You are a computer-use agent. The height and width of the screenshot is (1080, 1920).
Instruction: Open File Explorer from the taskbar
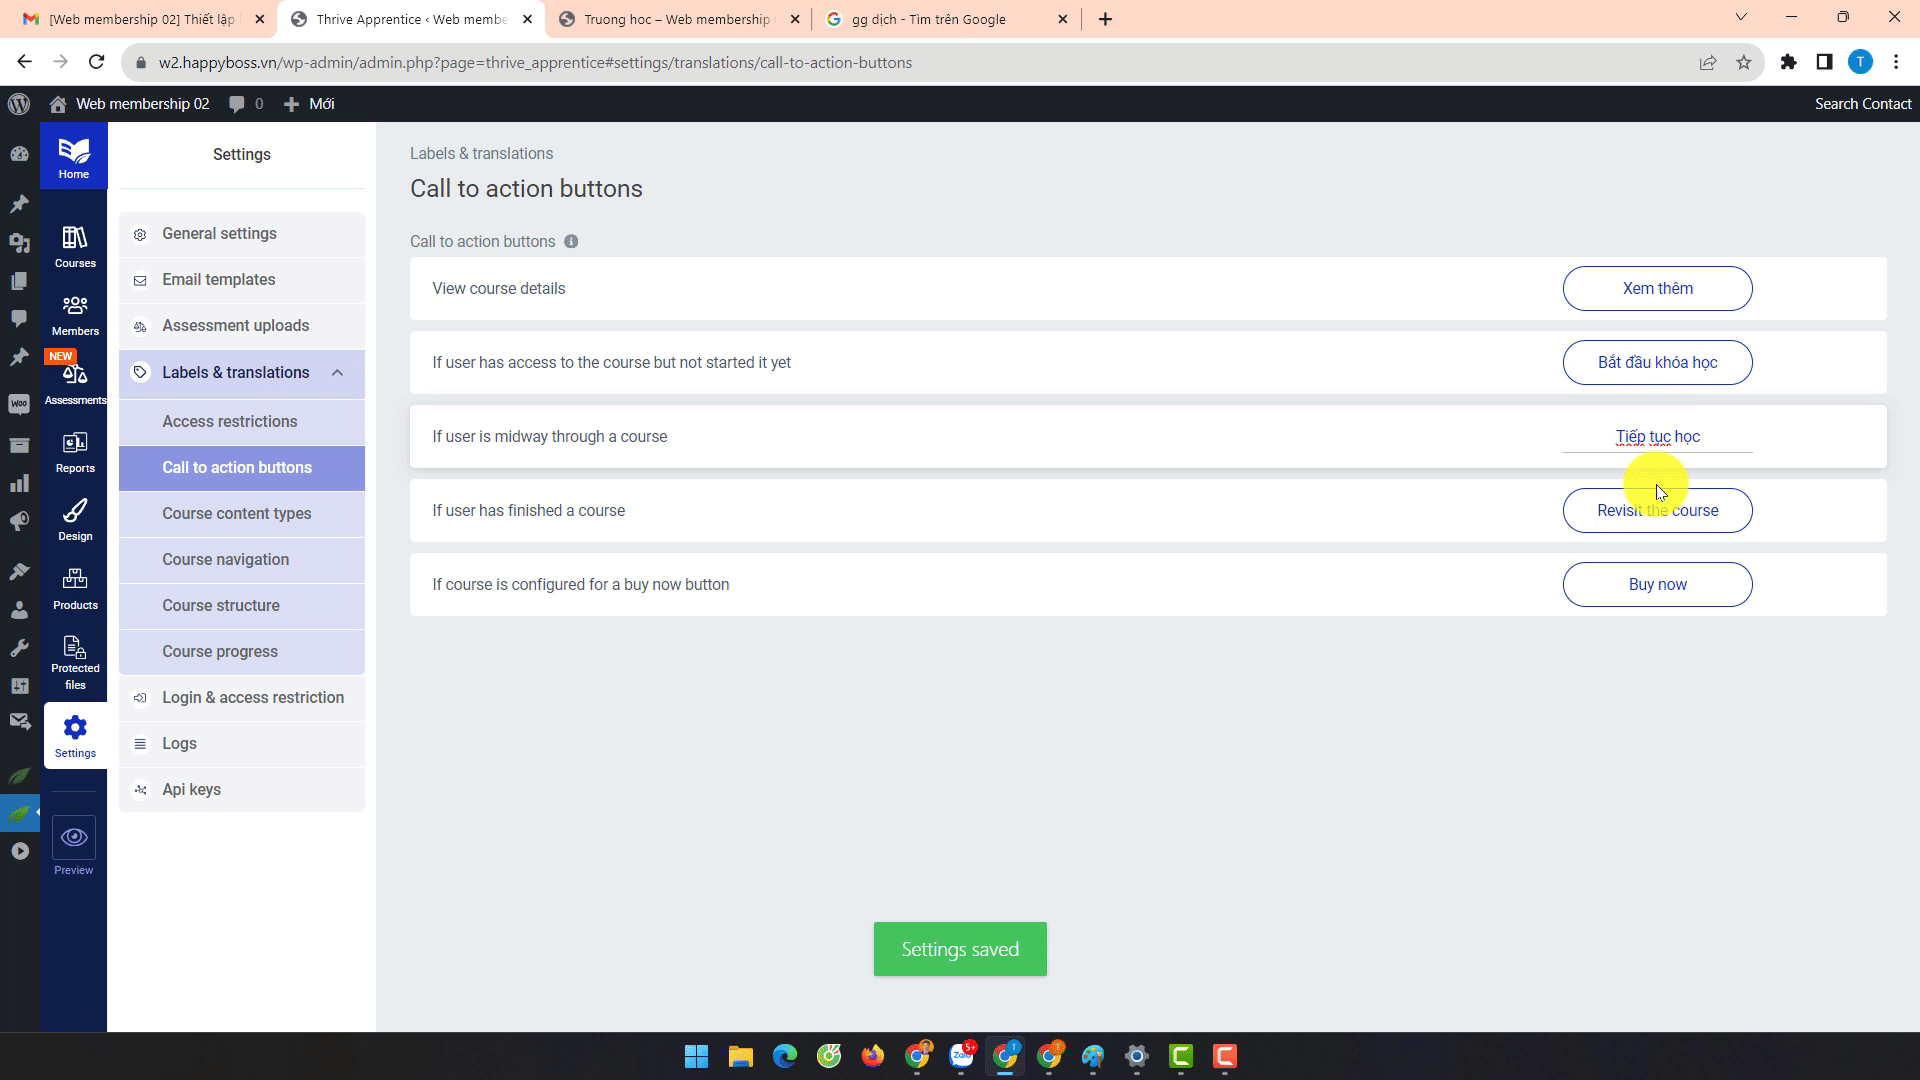pos(740,1056)
